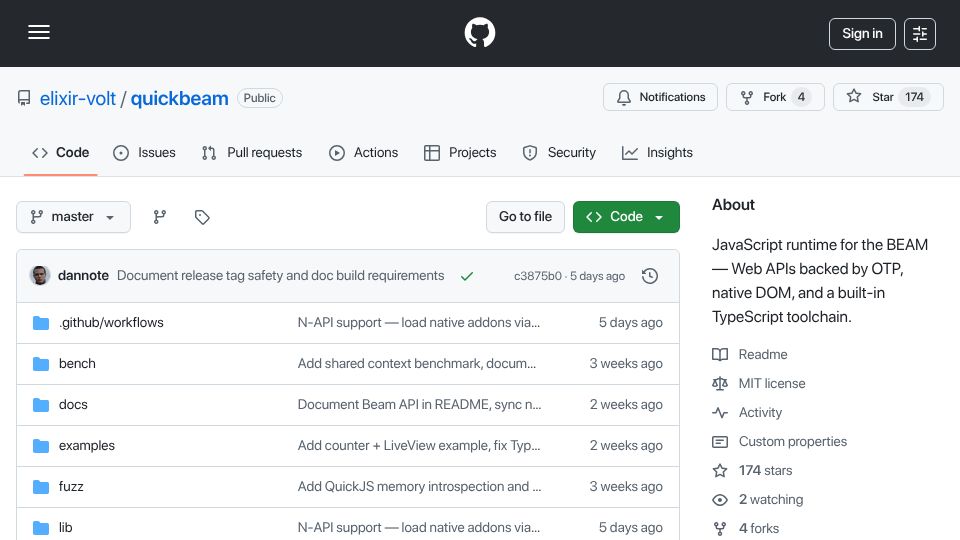This screenshot has height=540, width=960.
Task: Open 4 forks link
Action: tap(759, 528)
